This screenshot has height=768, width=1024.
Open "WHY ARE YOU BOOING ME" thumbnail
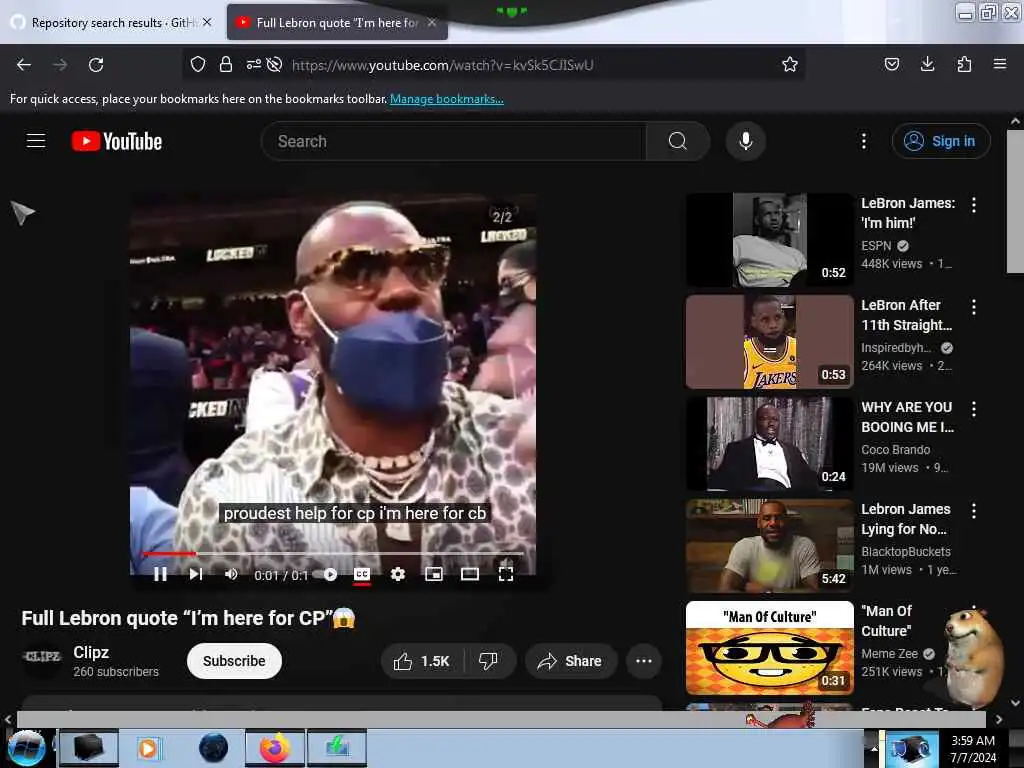coord(769,443)
